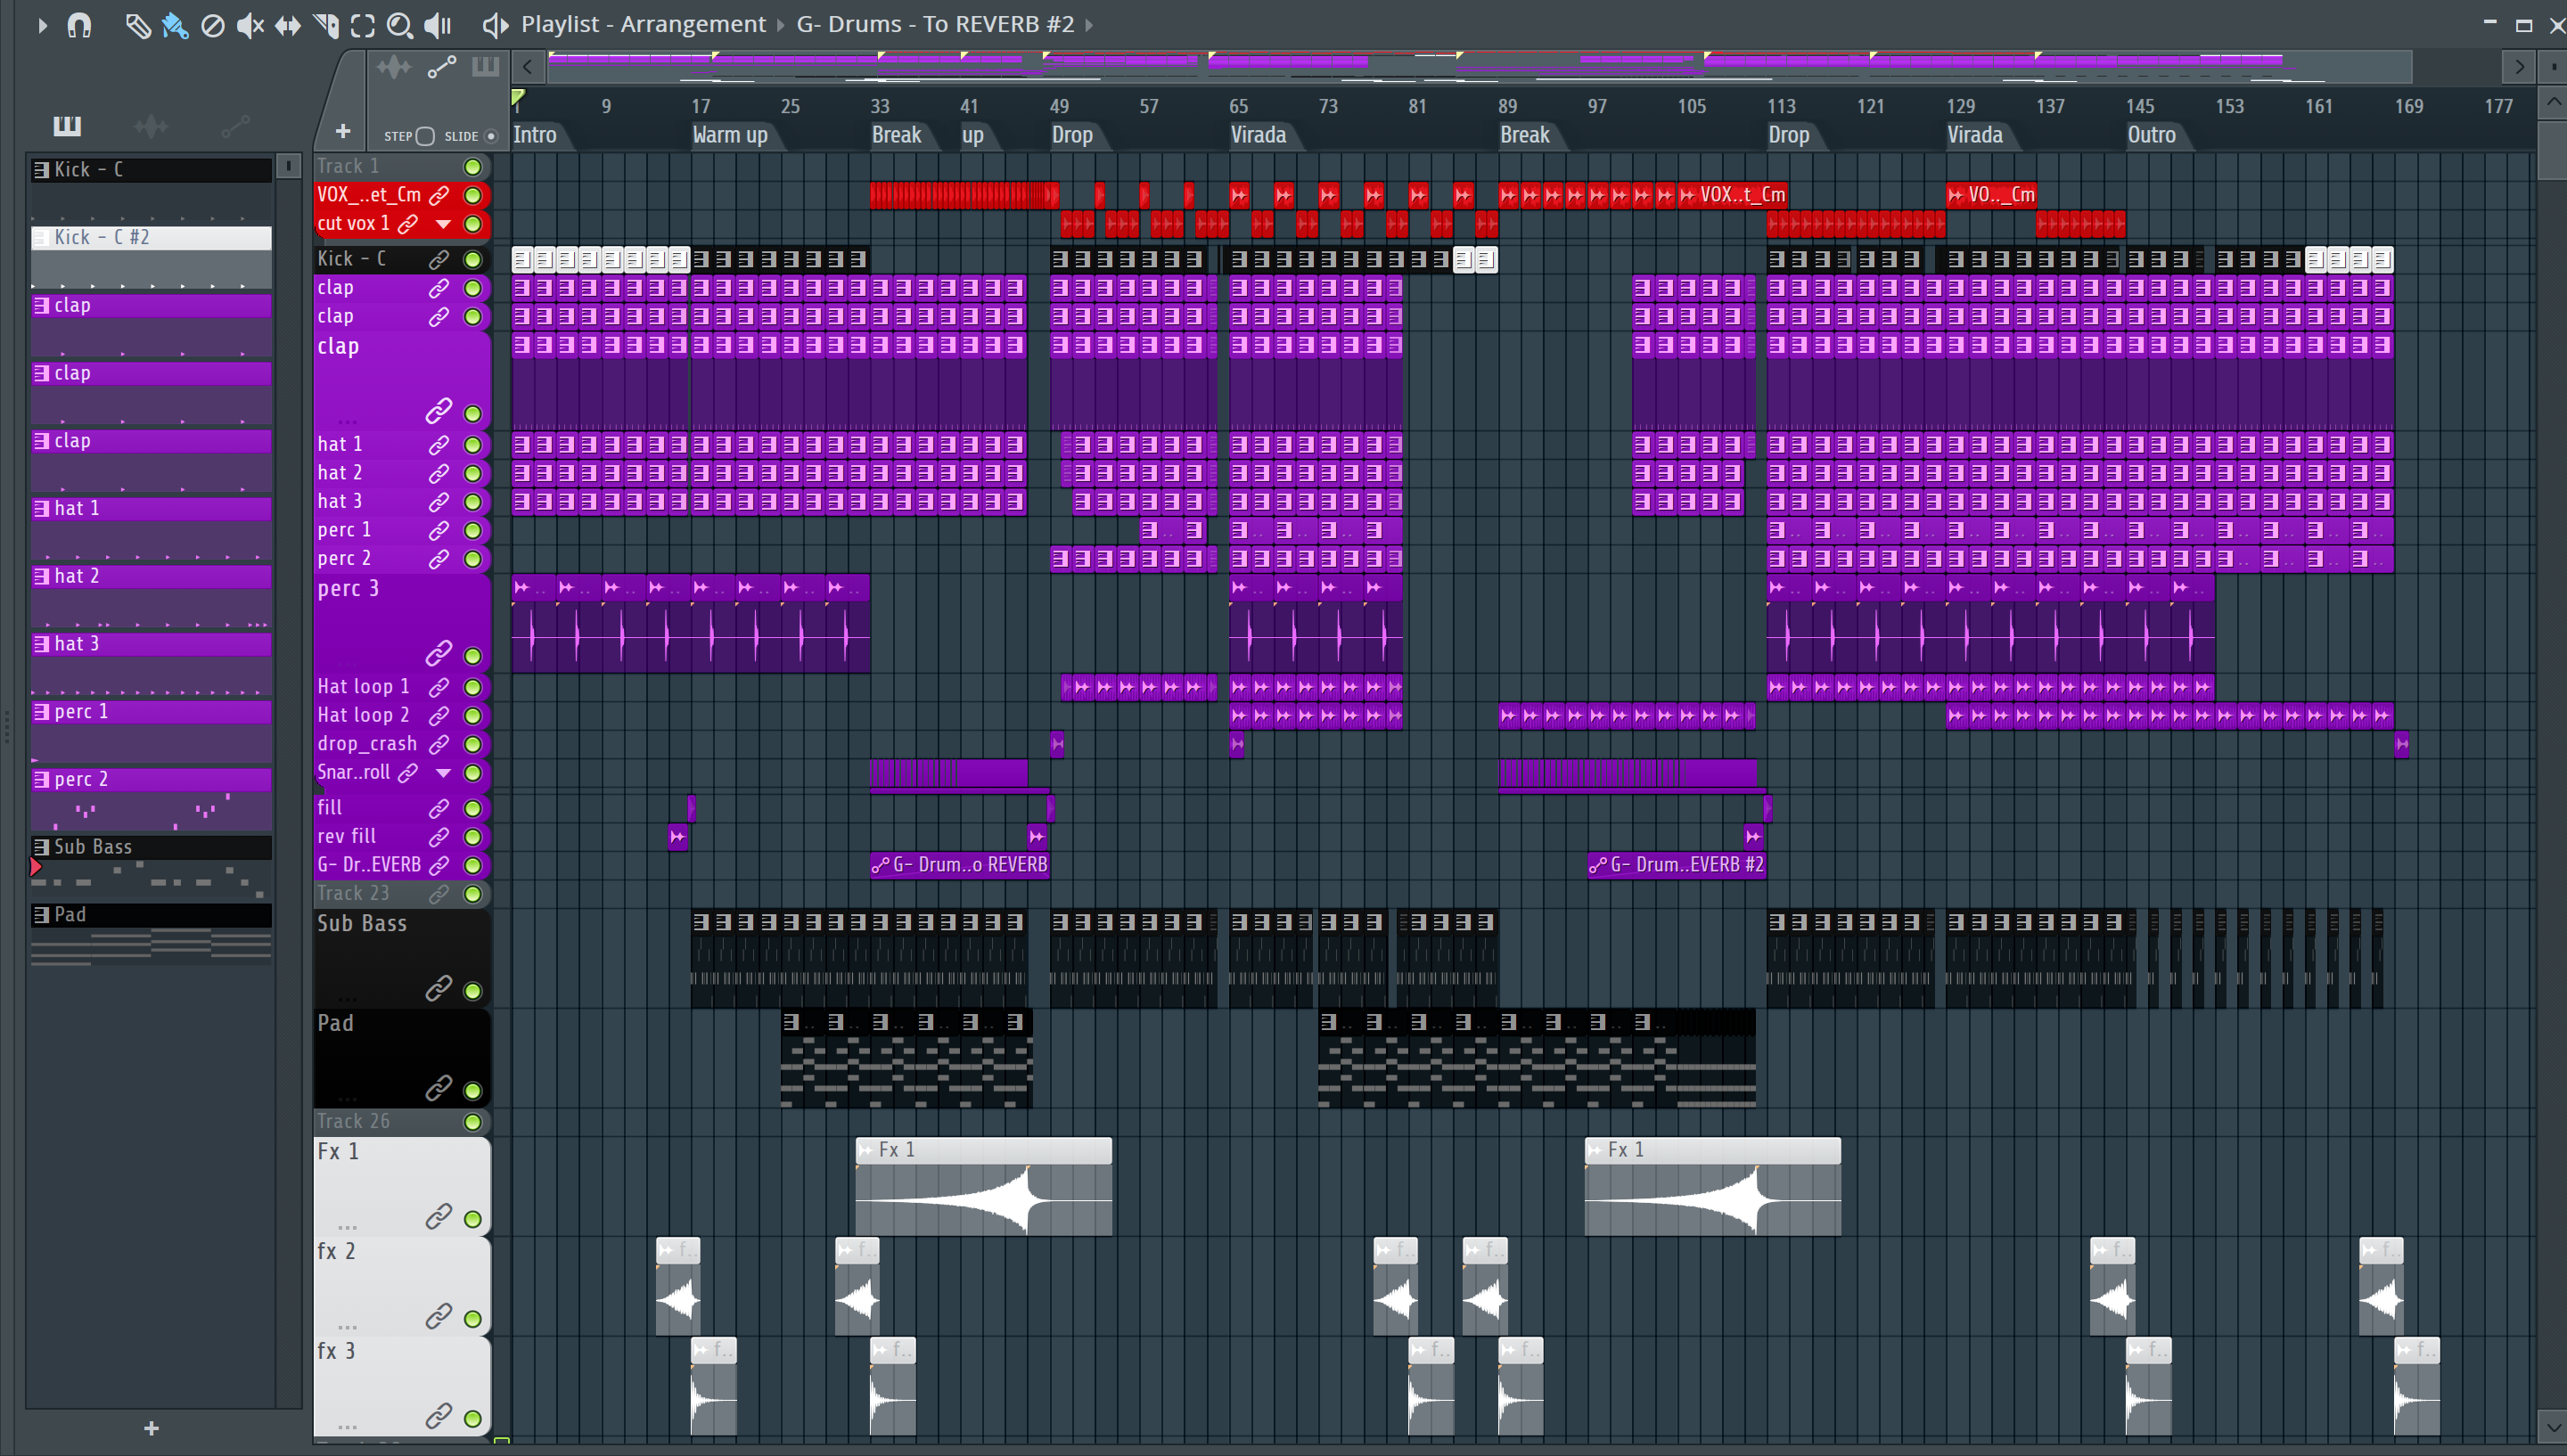Viewport: 2567px width, 1456px height.
Task: Collapse the Snar..roll track group
Action: 443,773
